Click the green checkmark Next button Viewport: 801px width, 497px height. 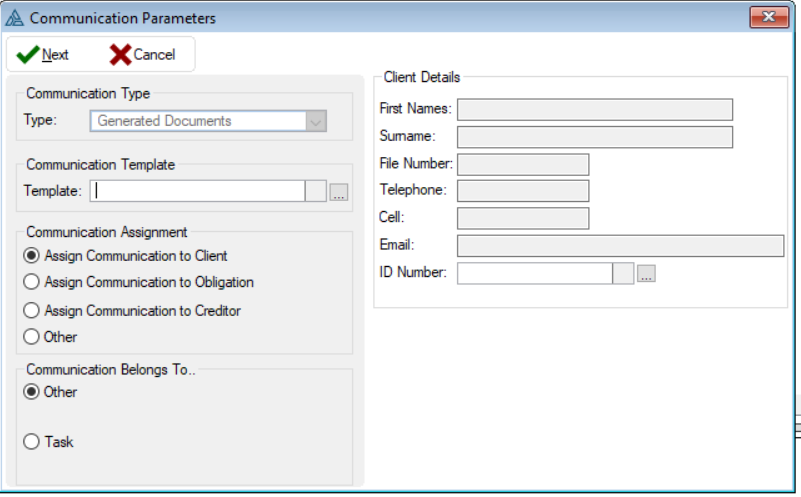pyautogui.click(x=43, y=55)
